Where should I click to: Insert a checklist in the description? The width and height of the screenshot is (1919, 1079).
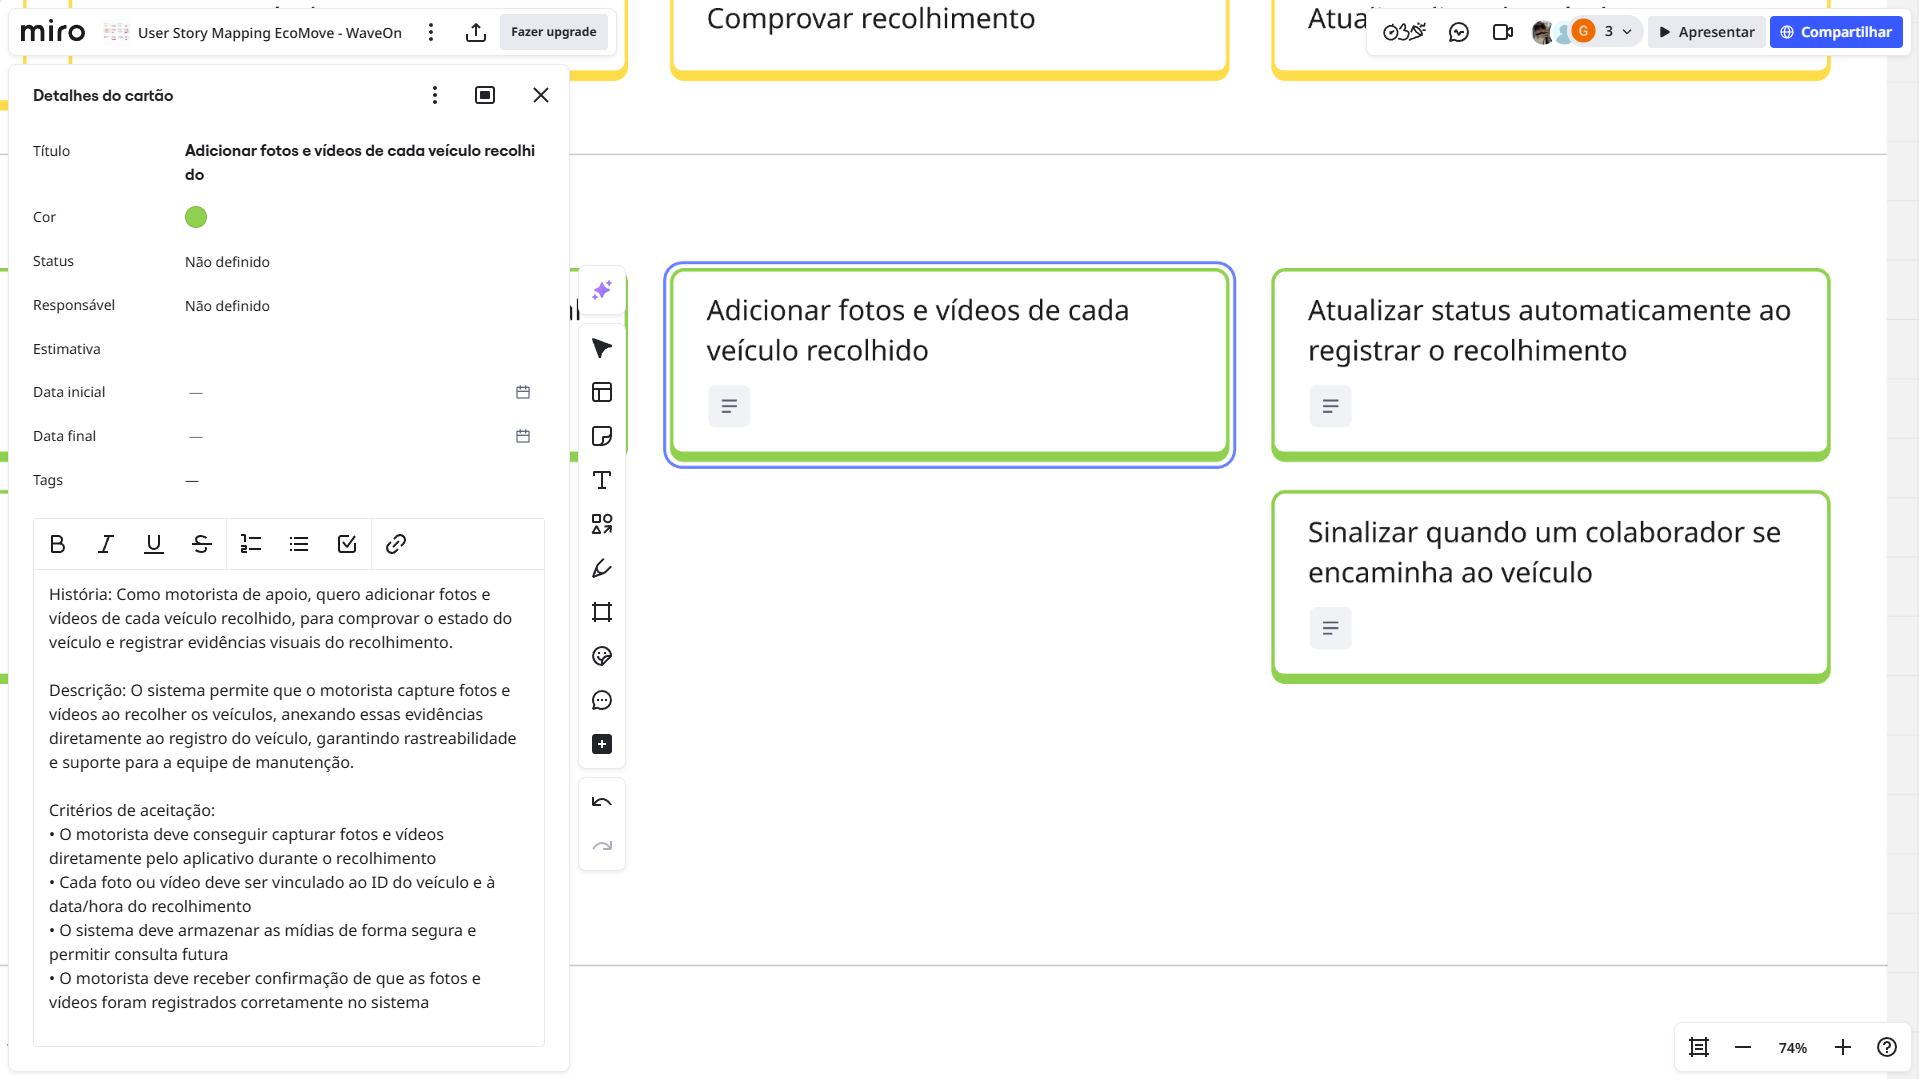(347, 544)
